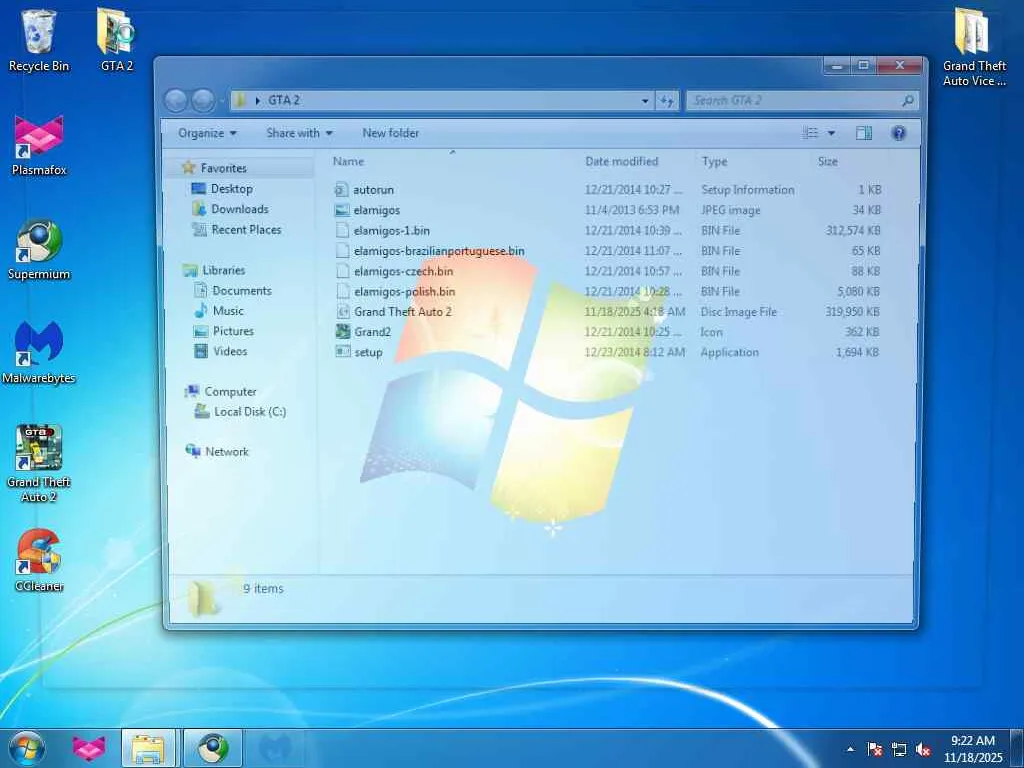The width and height of the screenshot is (1024, 768).
Task: Sort files by Size column
Action: (827, 161)
